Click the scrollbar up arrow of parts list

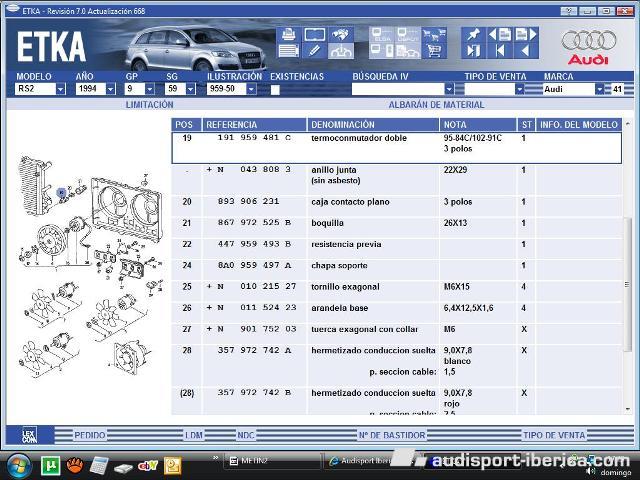pyautogui.click(x=627, y=123)
